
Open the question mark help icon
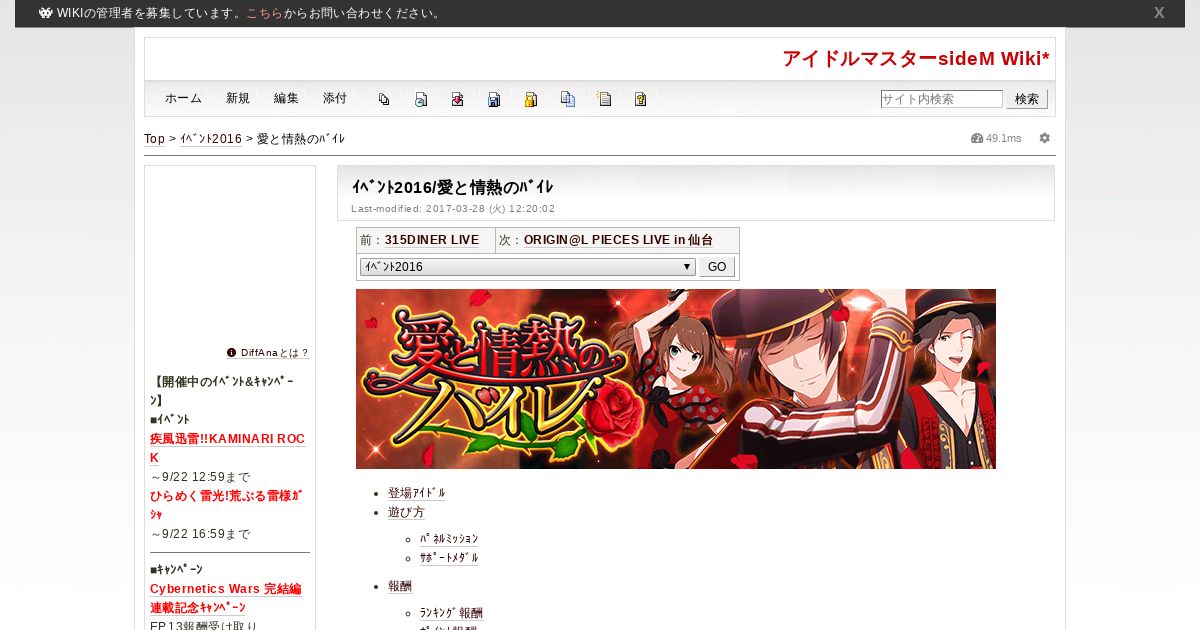pos(640,99)
